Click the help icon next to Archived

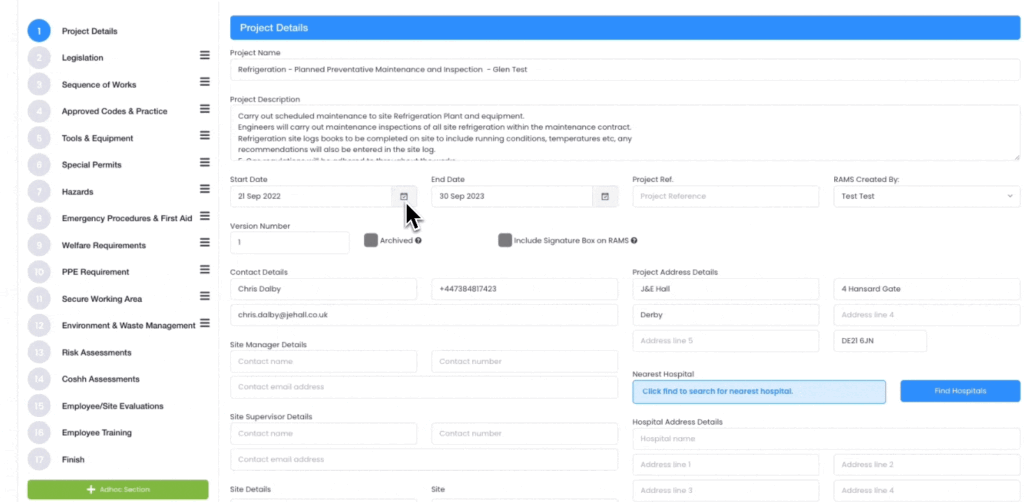pyautogui.click(x=418, y=240)
